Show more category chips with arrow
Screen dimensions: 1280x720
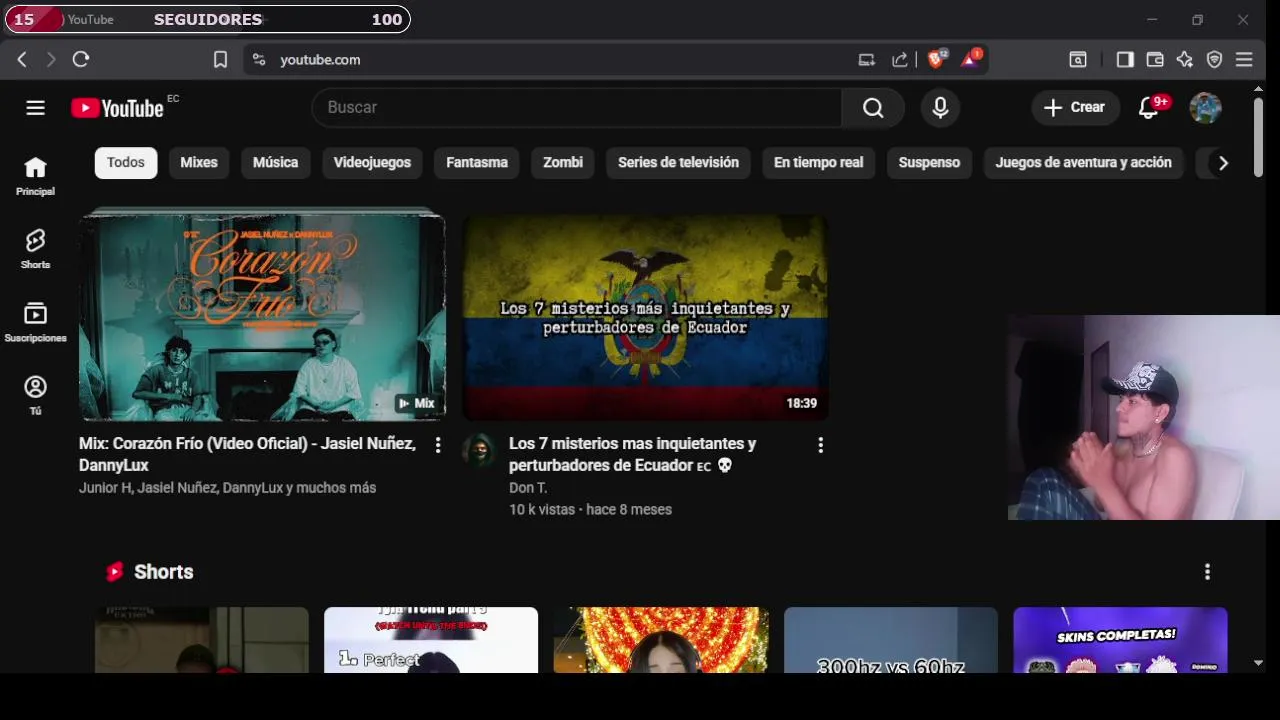(x=1223, y=163)
